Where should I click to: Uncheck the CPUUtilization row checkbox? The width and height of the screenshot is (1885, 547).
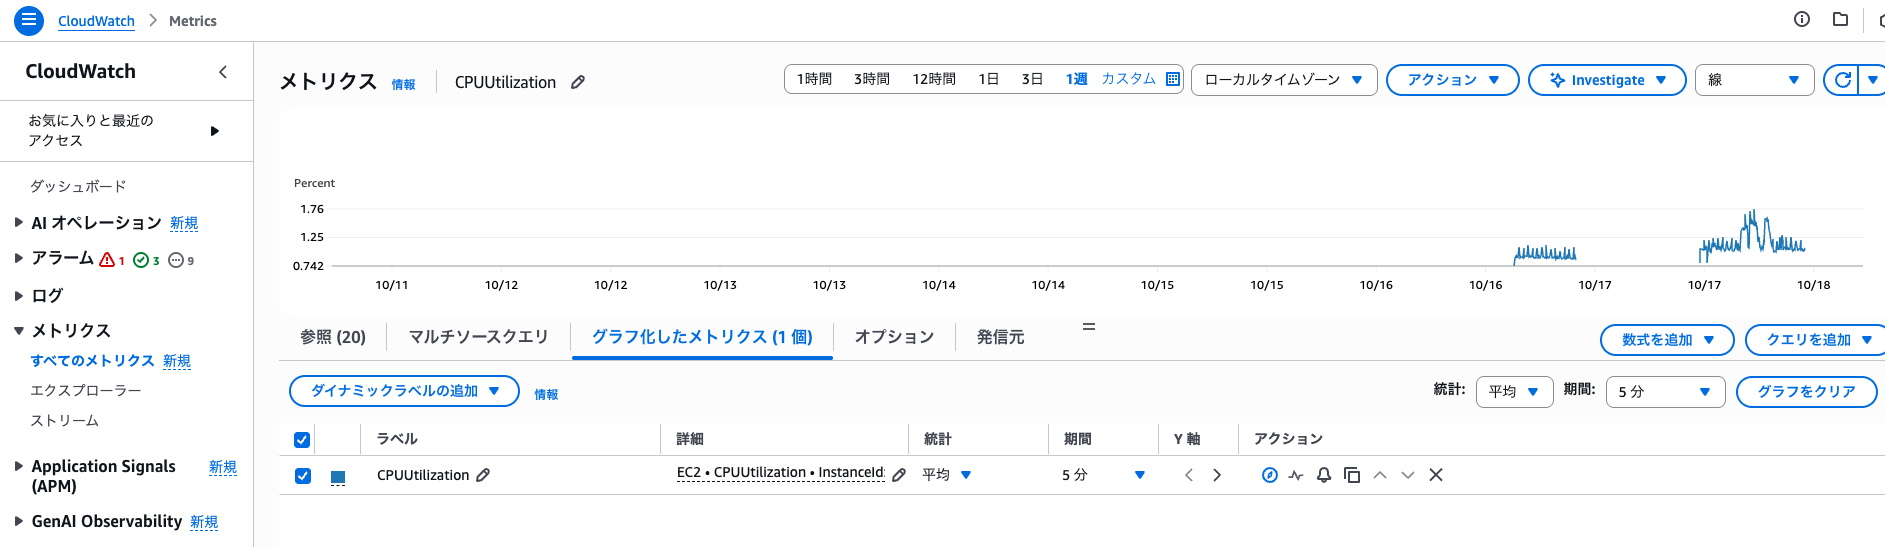click(x=303, y=476)
